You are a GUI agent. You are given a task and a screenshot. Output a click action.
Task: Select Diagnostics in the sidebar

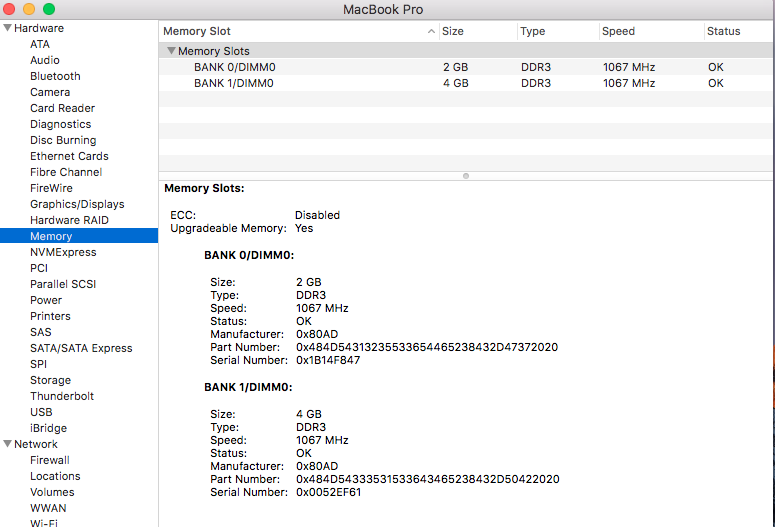60,124
